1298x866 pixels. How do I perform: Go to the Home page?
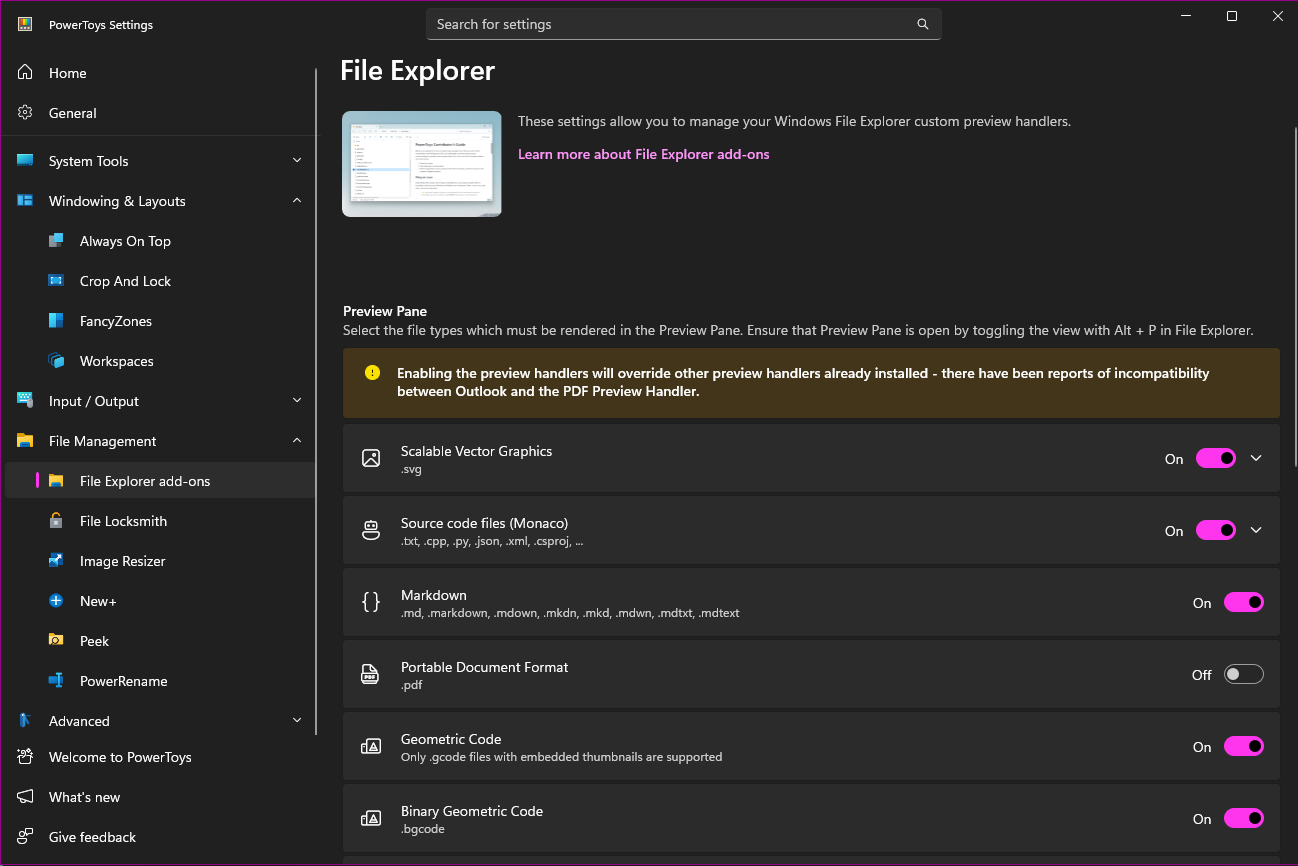click(x=160, y=73)
